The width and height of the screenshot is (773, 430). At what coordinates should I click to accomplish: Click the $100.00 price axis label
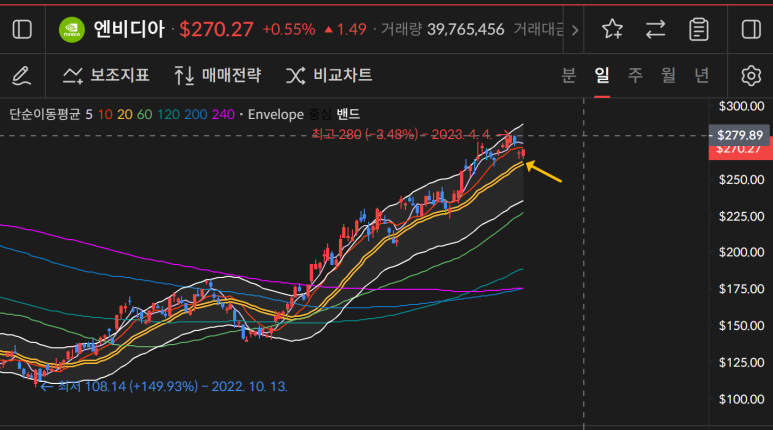[741, 399]
